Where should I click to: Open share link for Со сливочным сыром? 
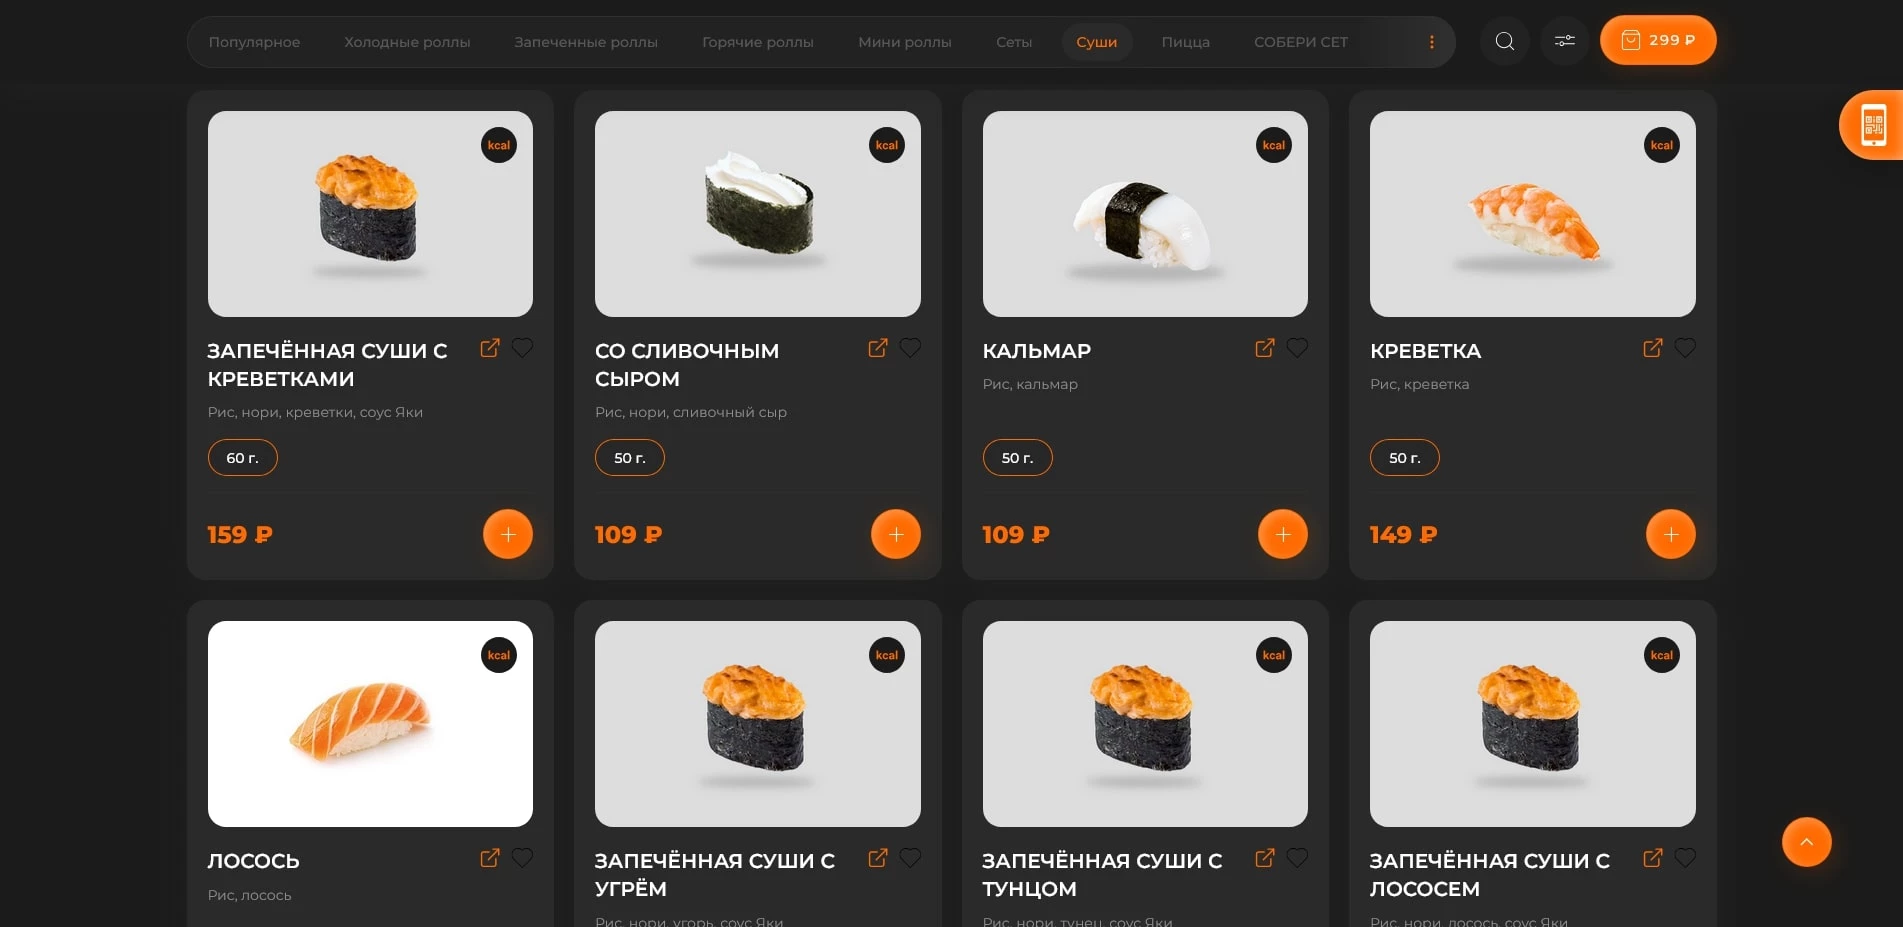(877, 348)
